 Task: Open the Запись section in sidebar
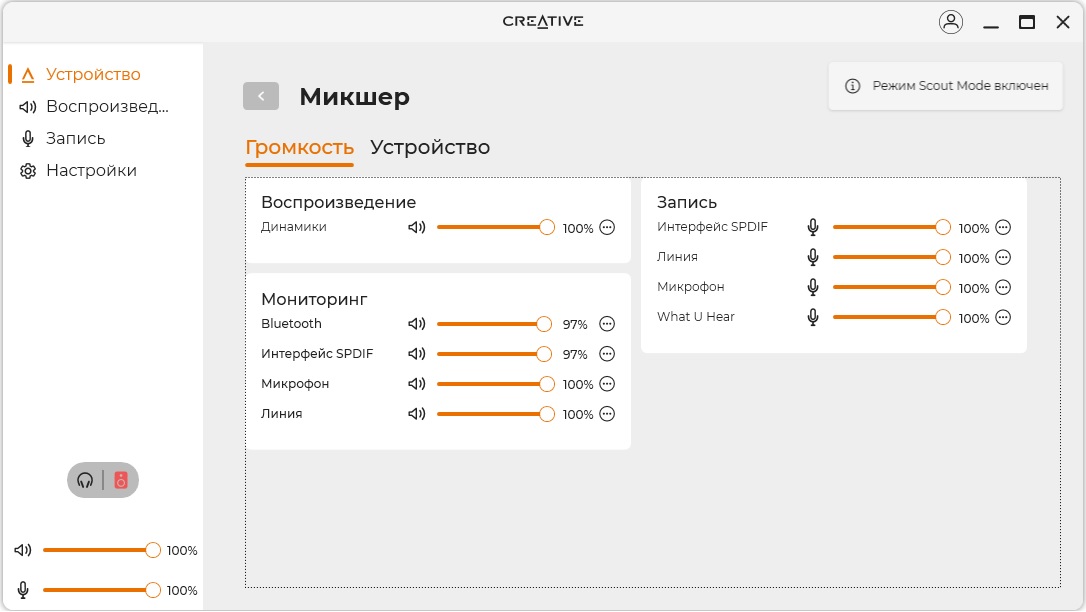75,139
